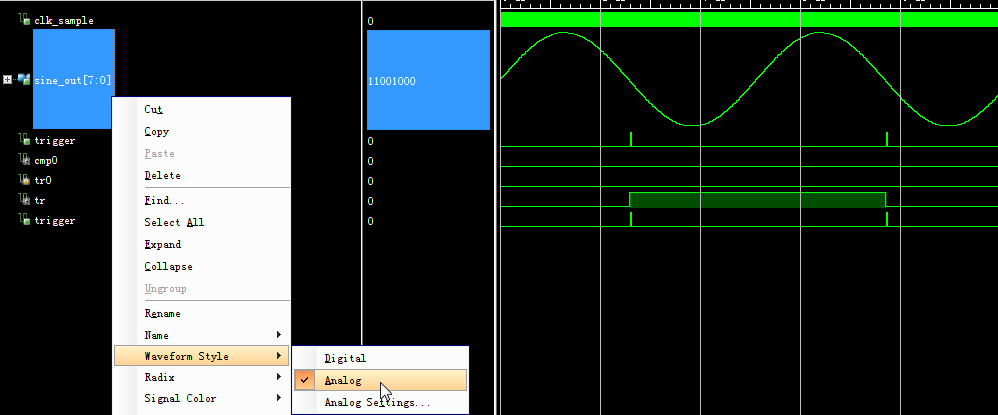The image size is (998, 415).
Task: Open Analog Settings... dialog
Action: 378,402
